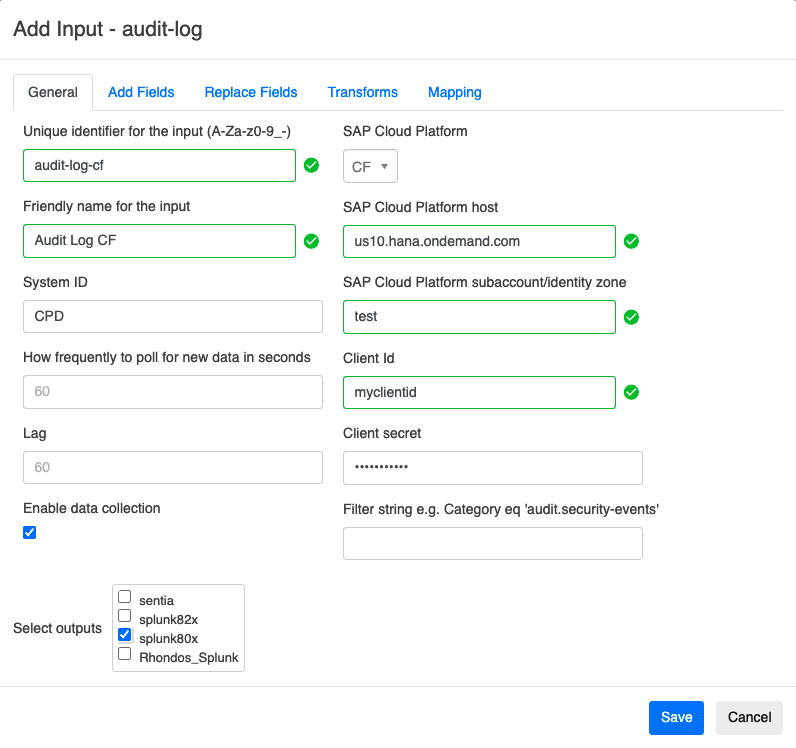This screenshot has height=748, width=796.
Task: Click green checkmark beside unique identifier field
Action: tap(311, 166)
